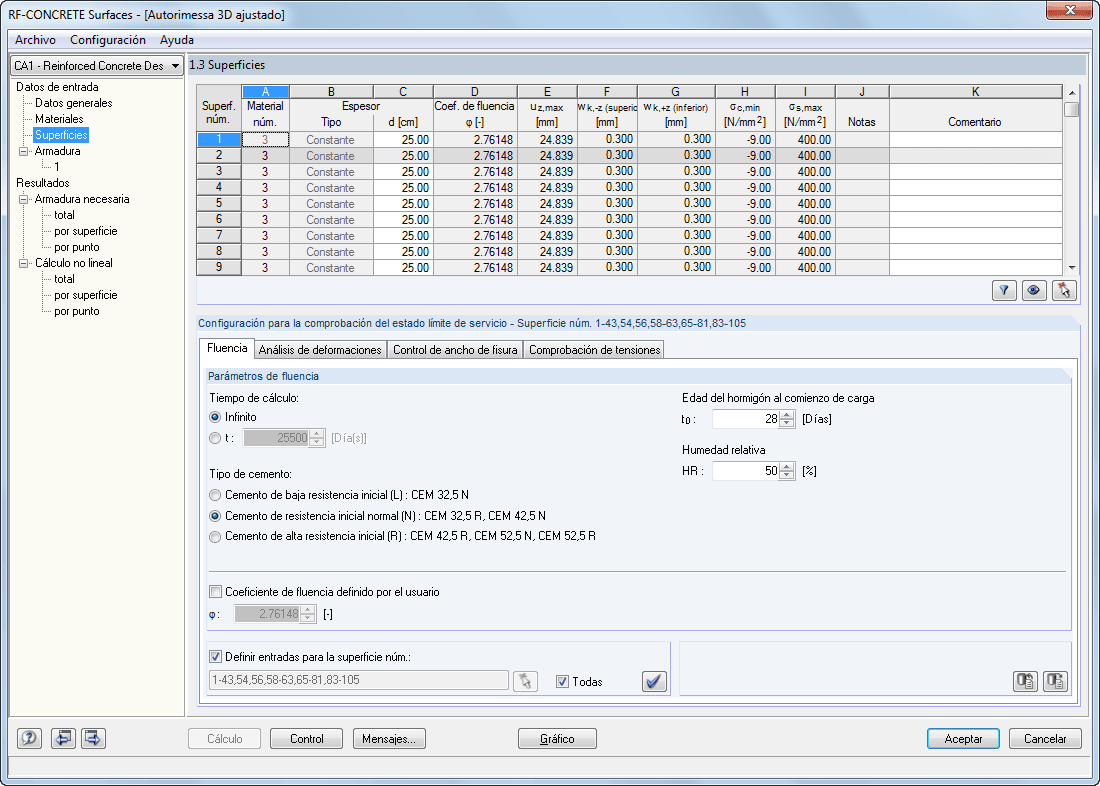Viewport: 1100px width, 786px height.
Task: Select low initial strength cement (L) CEM 32,5 N
Action: pos(215,495)
